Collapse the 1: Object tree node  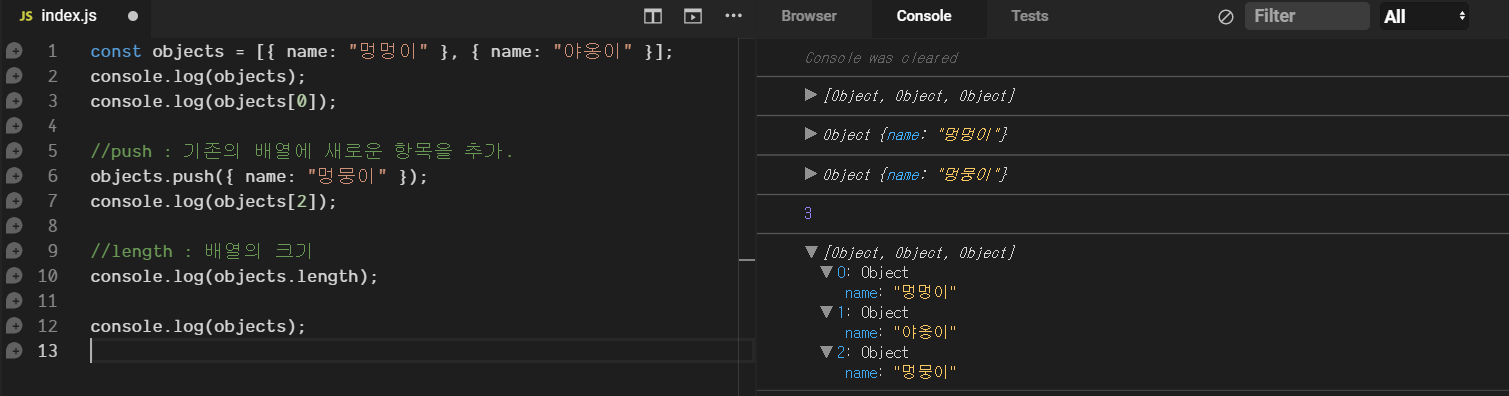tap(826, 312)
